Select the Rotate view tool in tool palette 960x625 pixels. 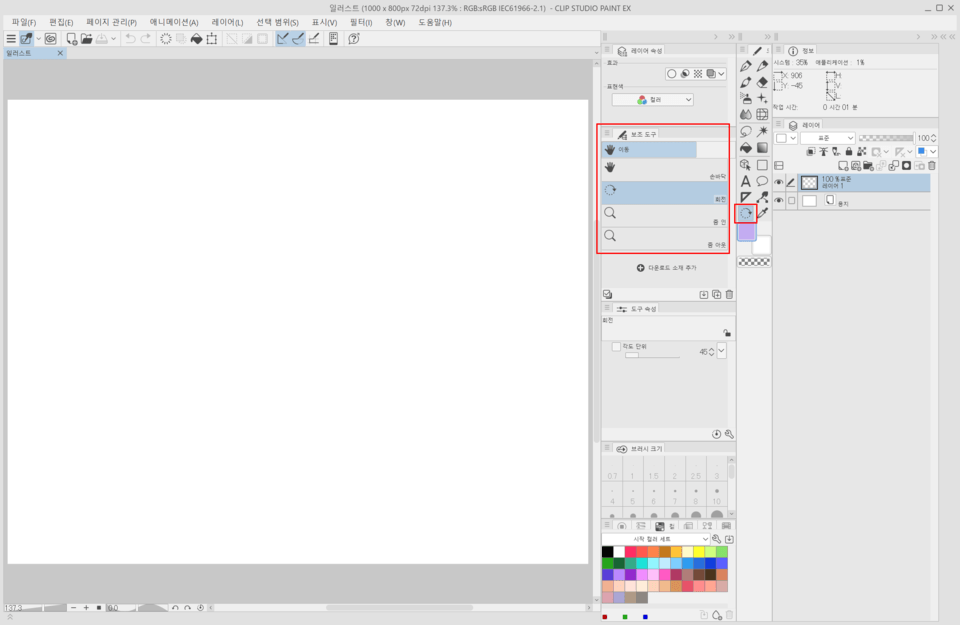[x=746, y=213]
